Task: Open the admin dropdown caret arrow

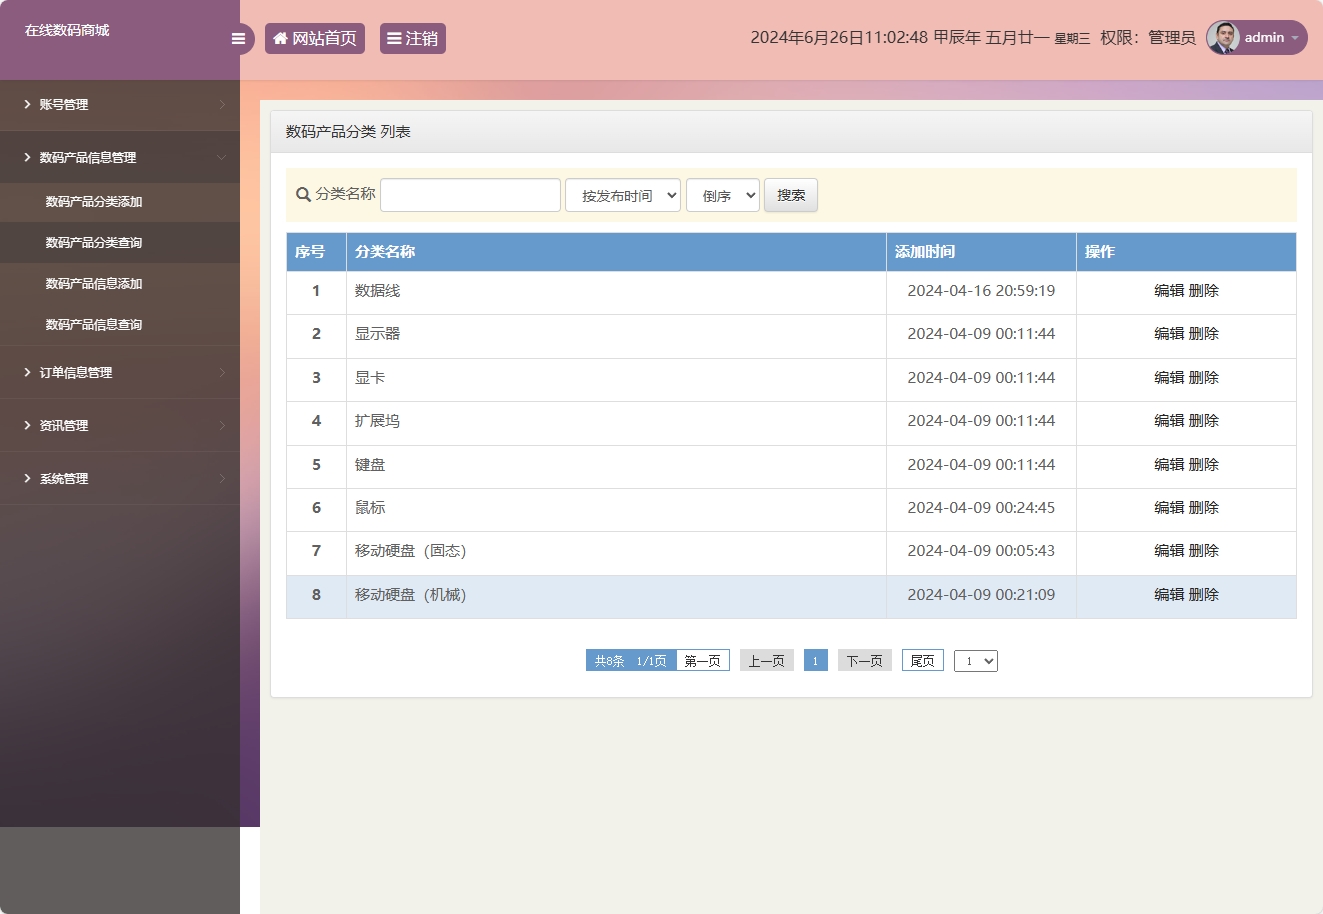Action: coord(1295,38)
